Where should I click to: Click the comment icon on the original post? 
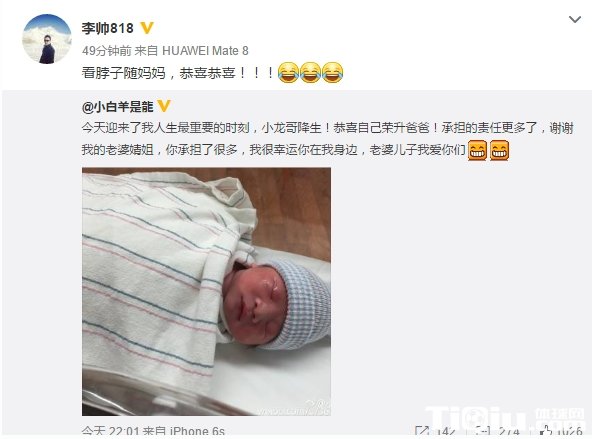tap(483, 431)
